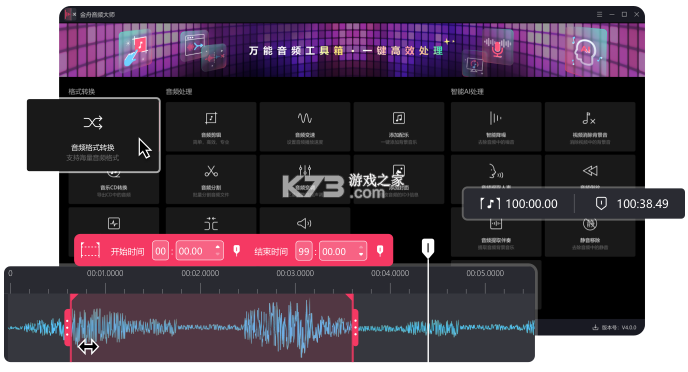This screenshot has height=372, width=688.
Task: Click the end time minutes field 99
Action: (x=304, y=251)
